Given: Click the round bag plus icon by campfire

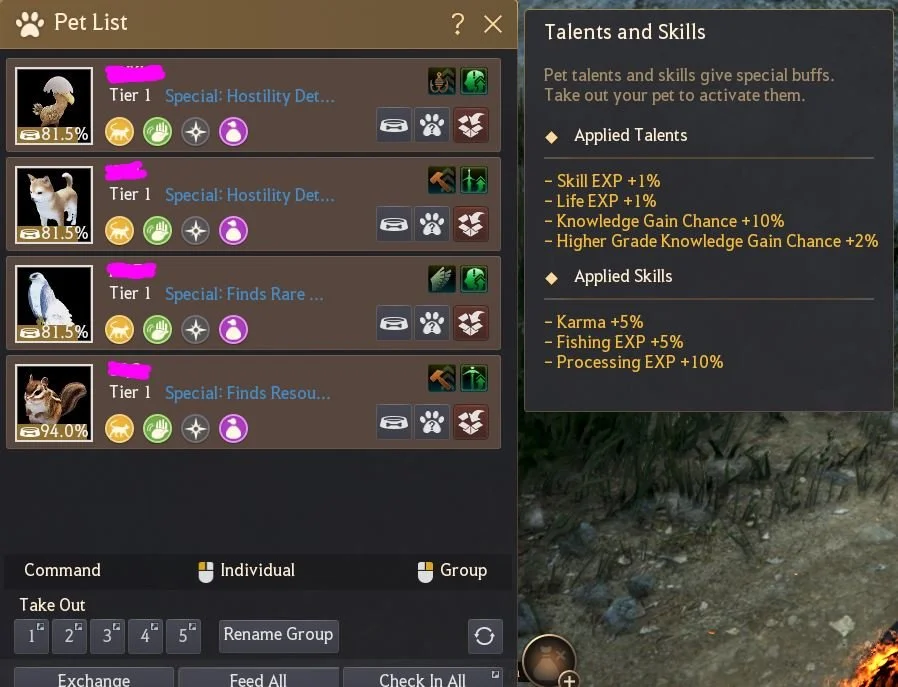Looking at the screenshot, I should click(550, 661).
